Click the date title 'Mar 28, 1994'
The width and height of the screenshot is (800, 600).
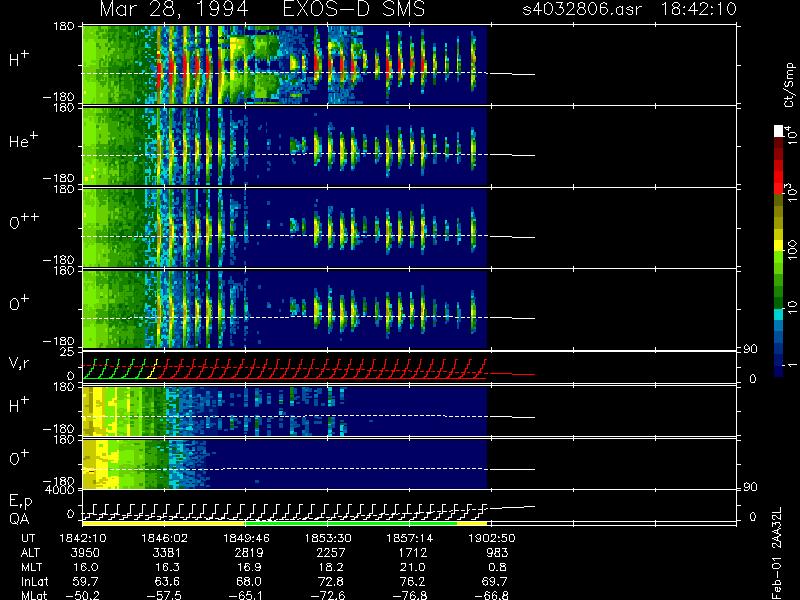(x=174, y=10)
